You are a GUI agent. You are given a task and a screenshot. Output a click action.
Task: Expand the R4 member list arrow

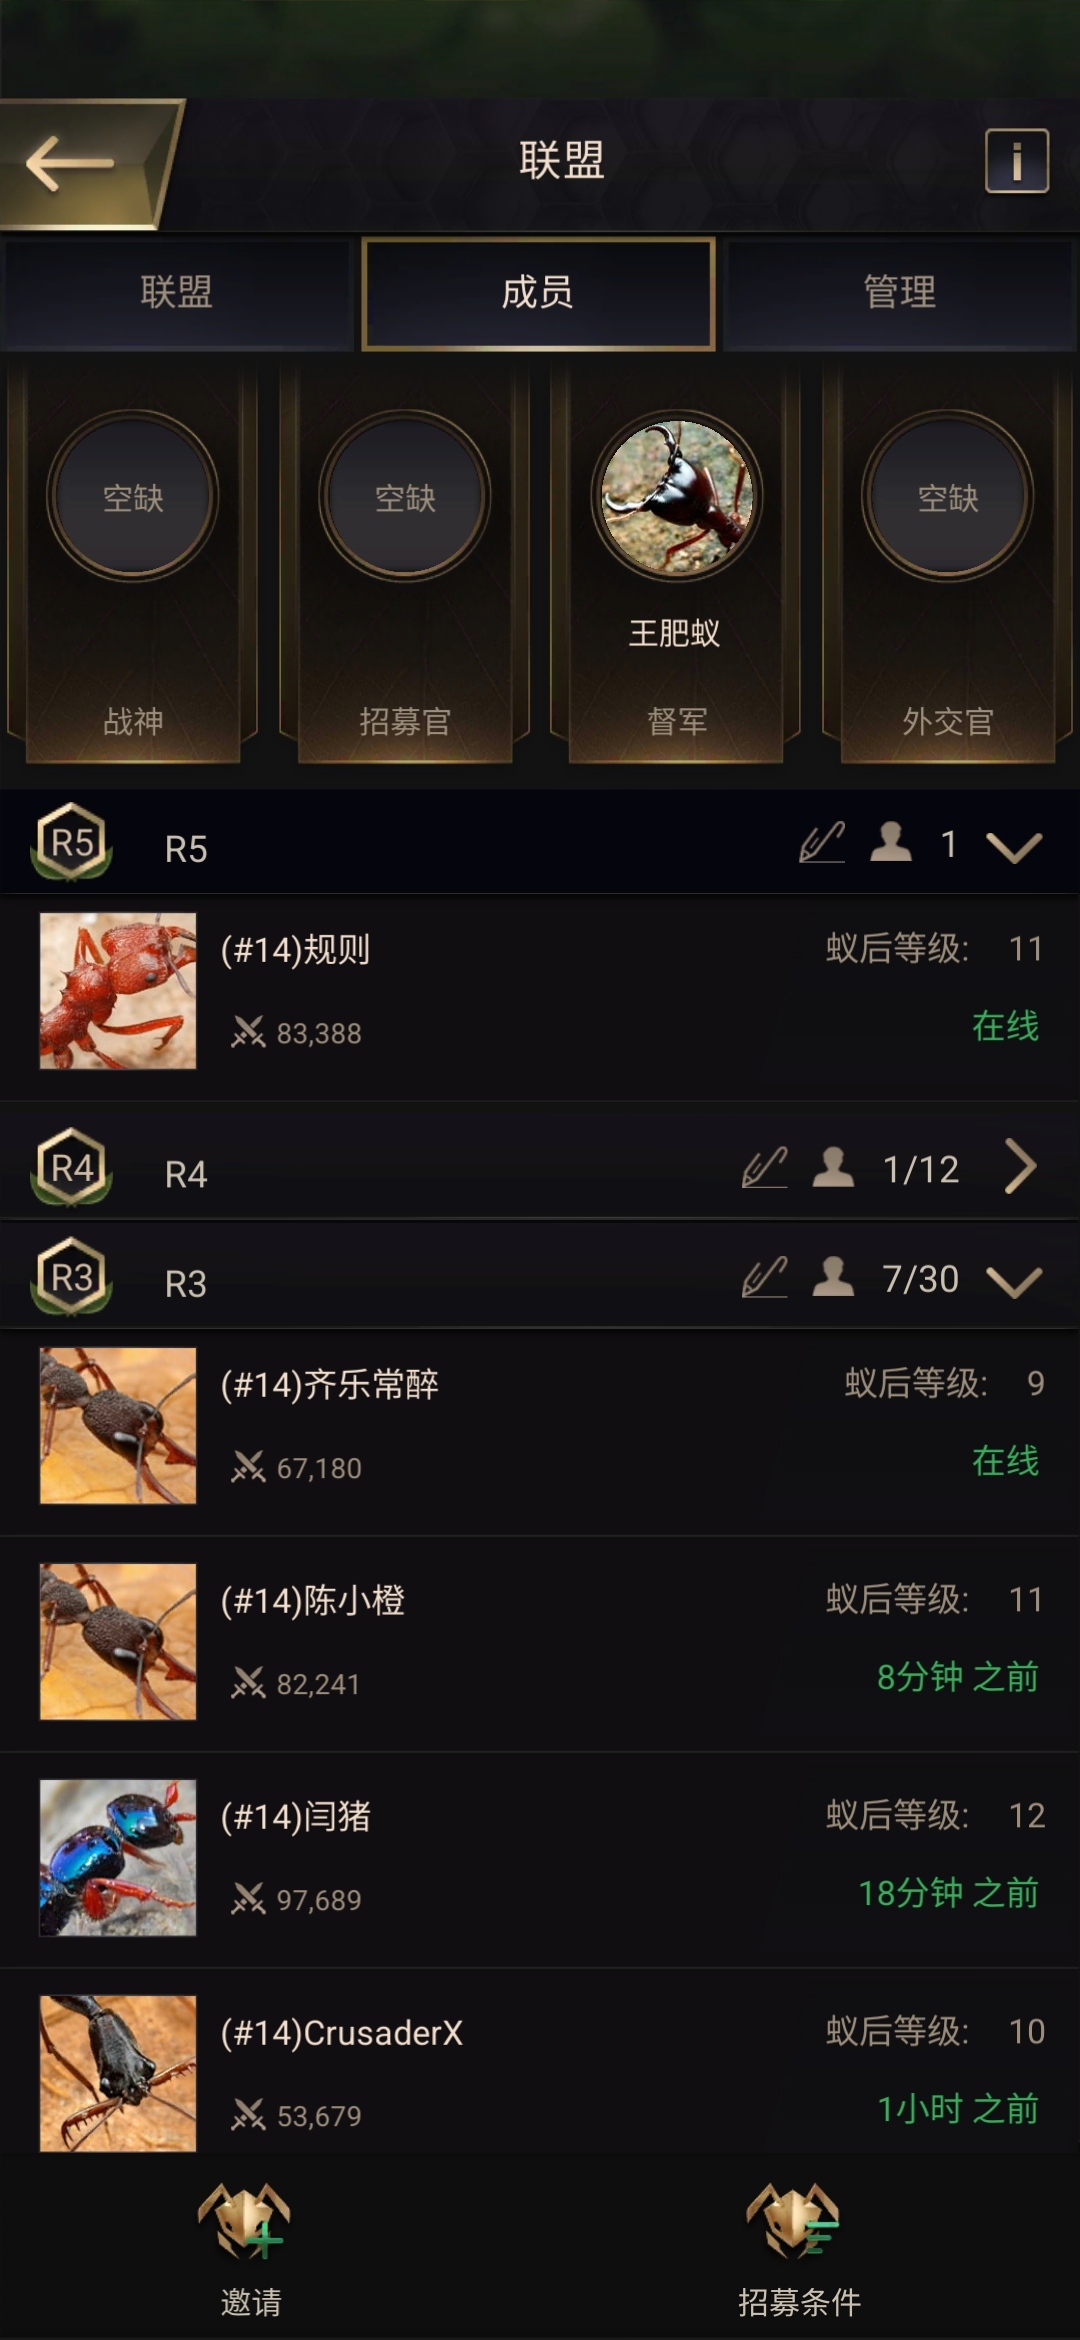[1020, 1167]
